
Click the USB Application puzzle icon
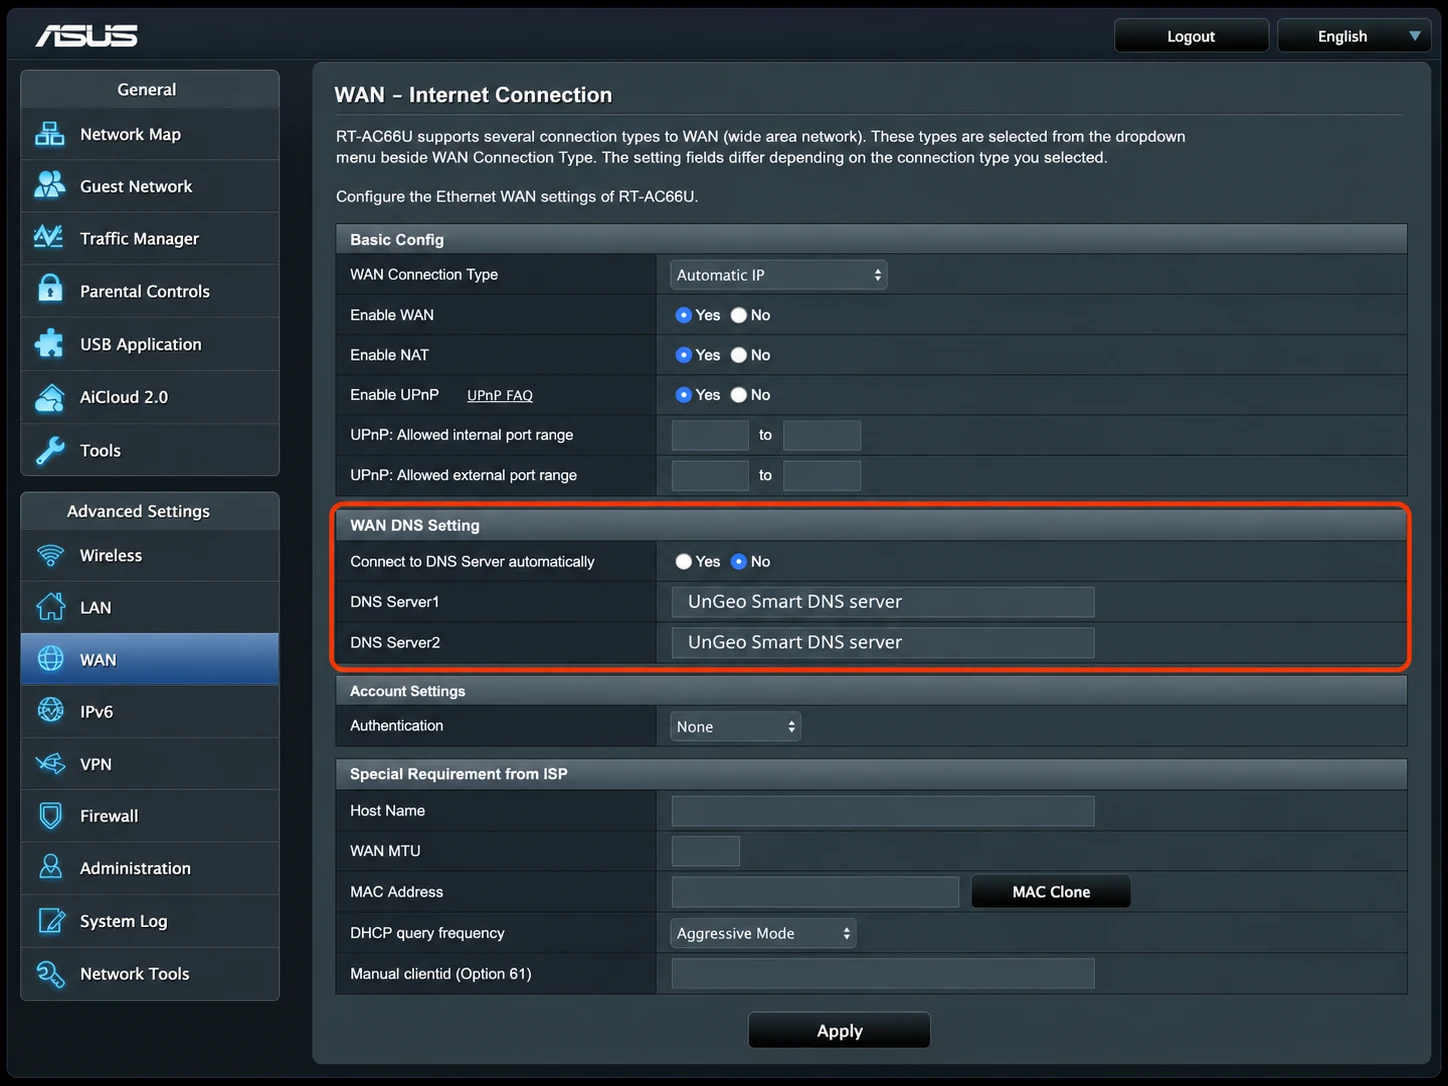tap(49, 343)
